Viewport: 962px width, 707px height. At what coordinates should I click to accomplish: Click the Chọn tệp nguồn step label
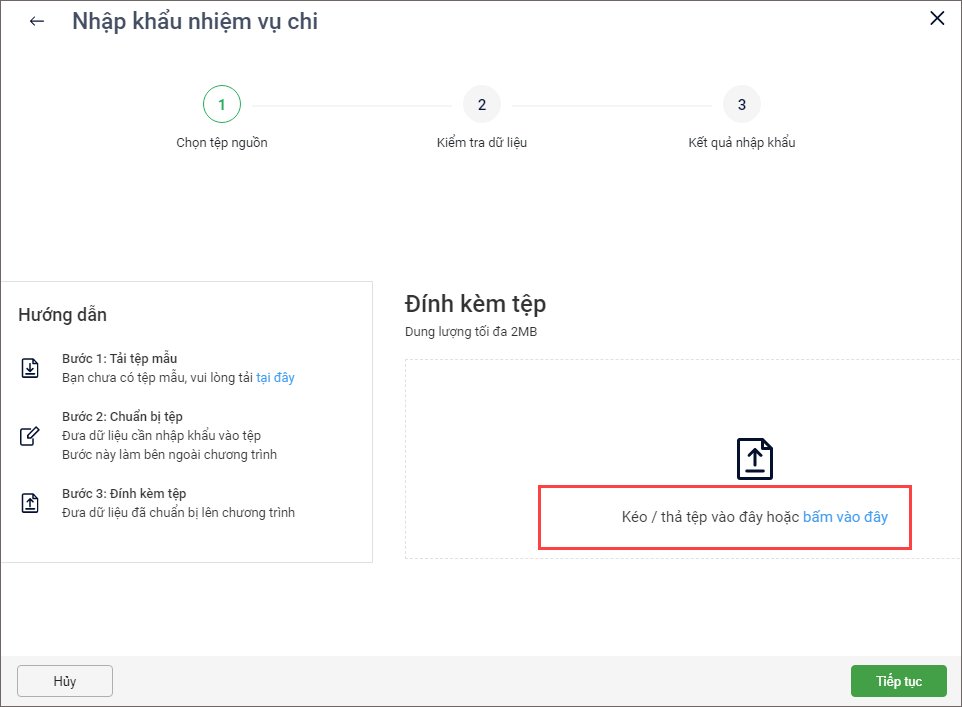221,142
